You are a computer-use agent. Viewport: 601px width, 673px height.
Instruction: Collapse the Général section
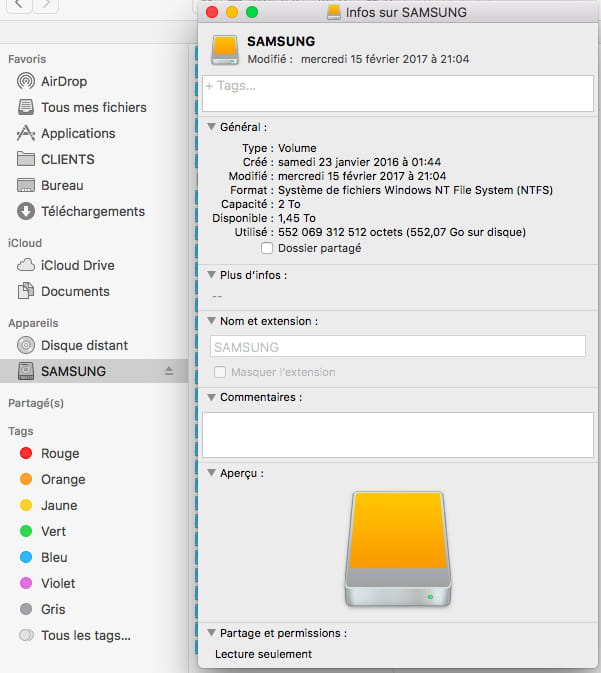tap(211, 127)
